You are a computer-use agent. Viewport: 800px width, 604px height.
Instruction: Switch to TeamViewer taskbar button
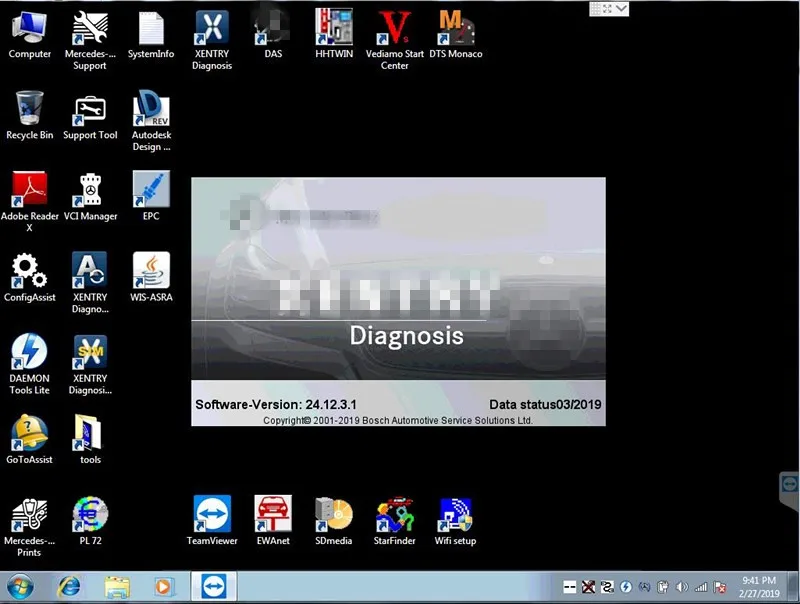tap(214, 587)
